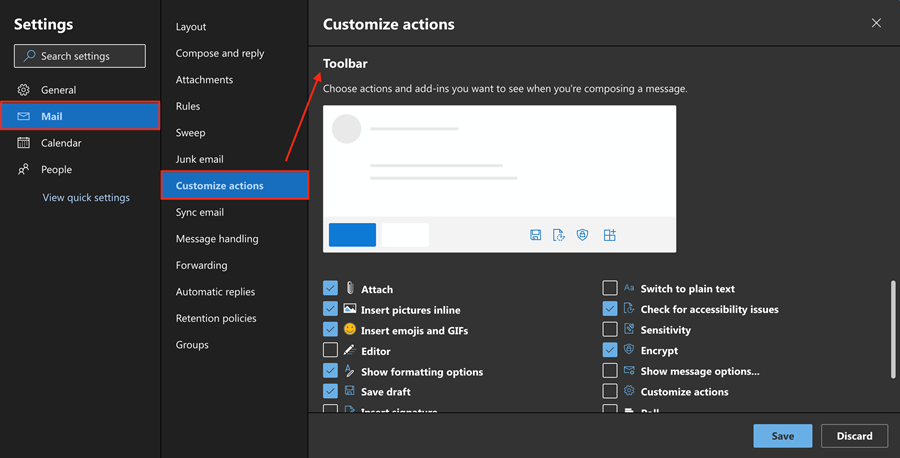Click the paperclip icon beside Attach
This screenshot has height=458, width=900.
click(x=350, y=288)
